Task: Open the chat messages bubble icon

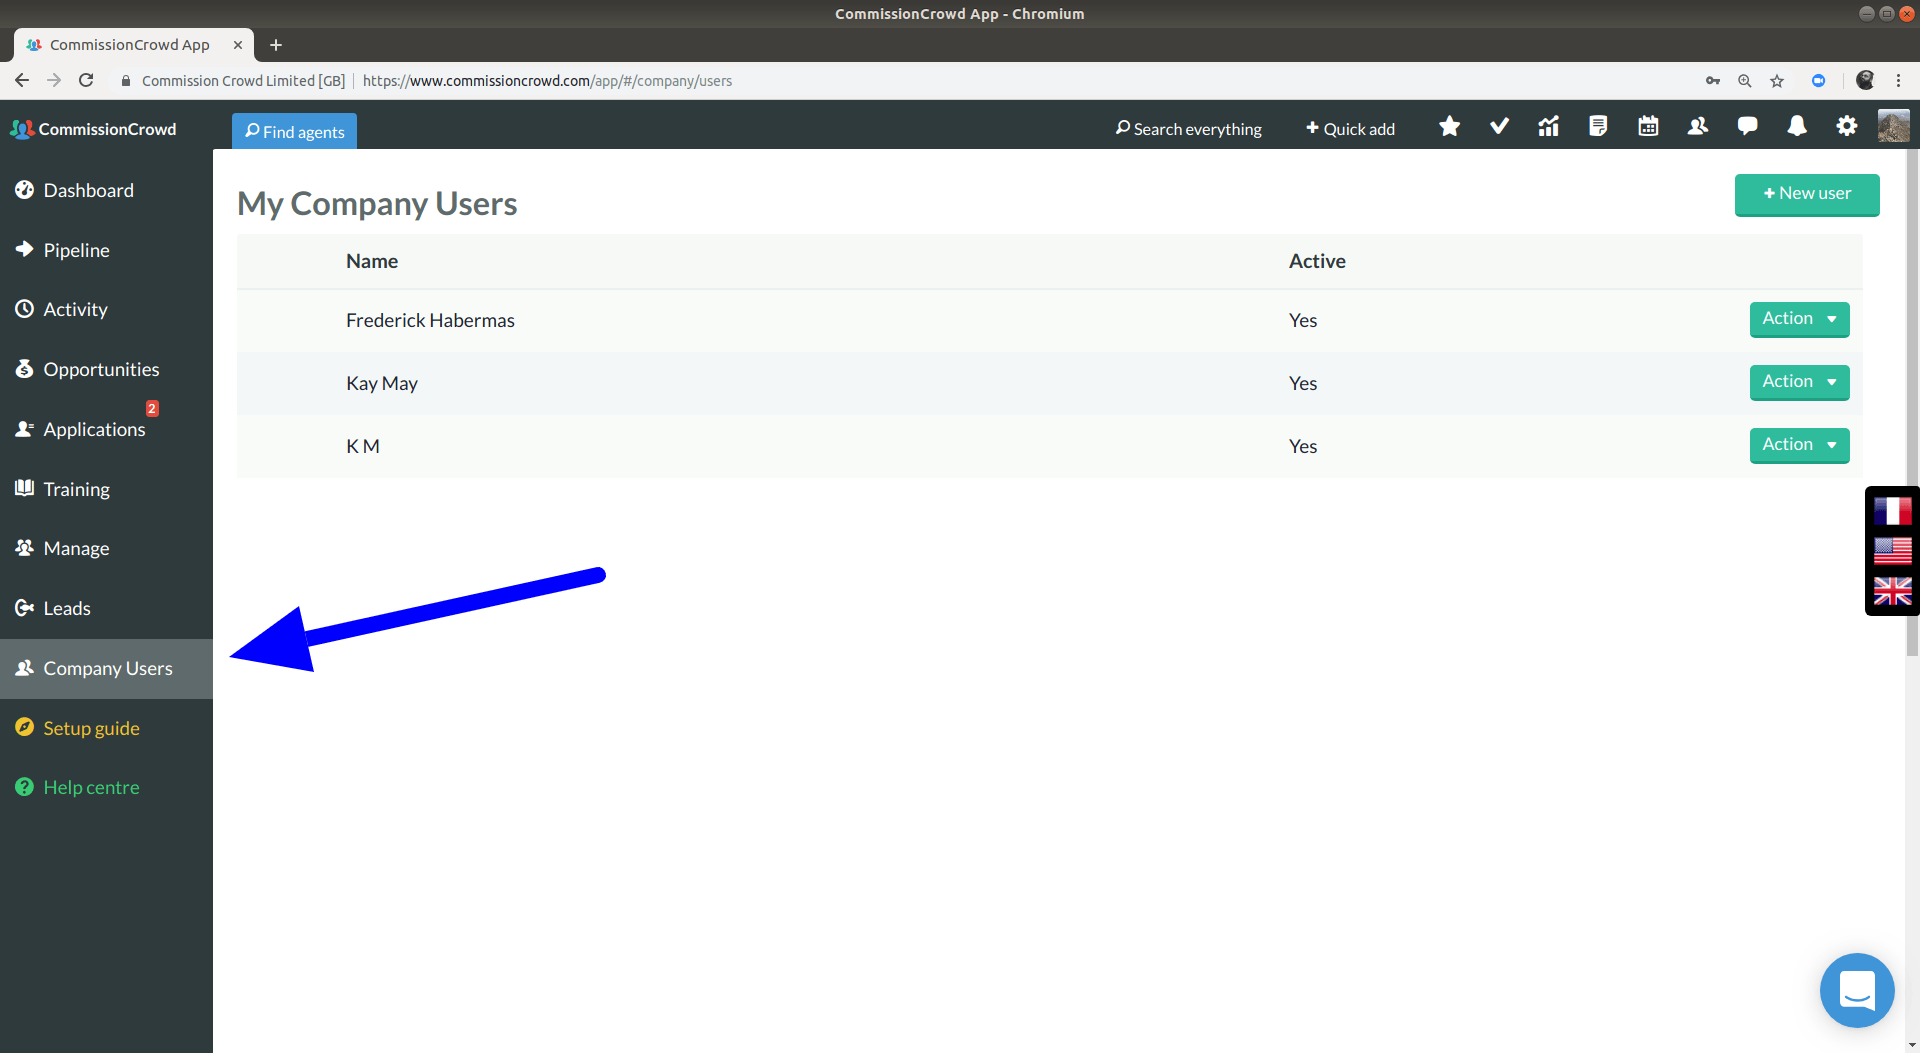Action: tap(1747, 127)
